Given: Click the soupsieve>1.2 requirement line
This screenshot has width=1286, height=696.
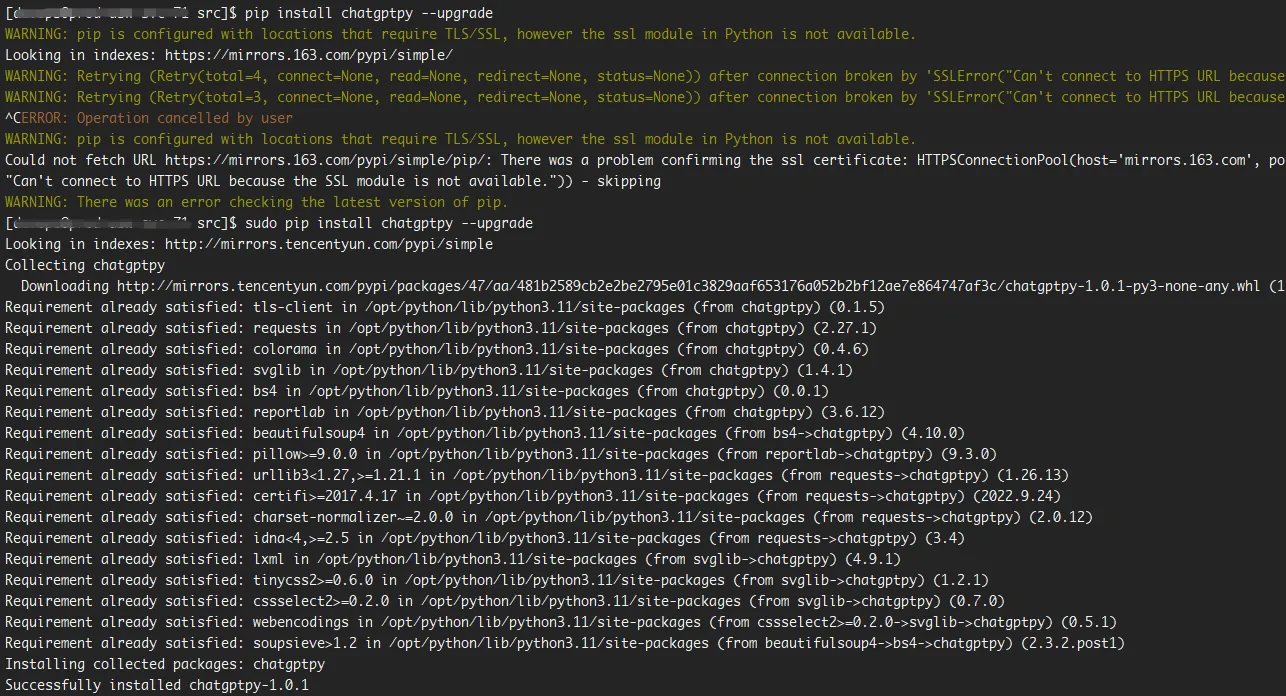Looking at the screenshot, I should click(x=565, y=643).
